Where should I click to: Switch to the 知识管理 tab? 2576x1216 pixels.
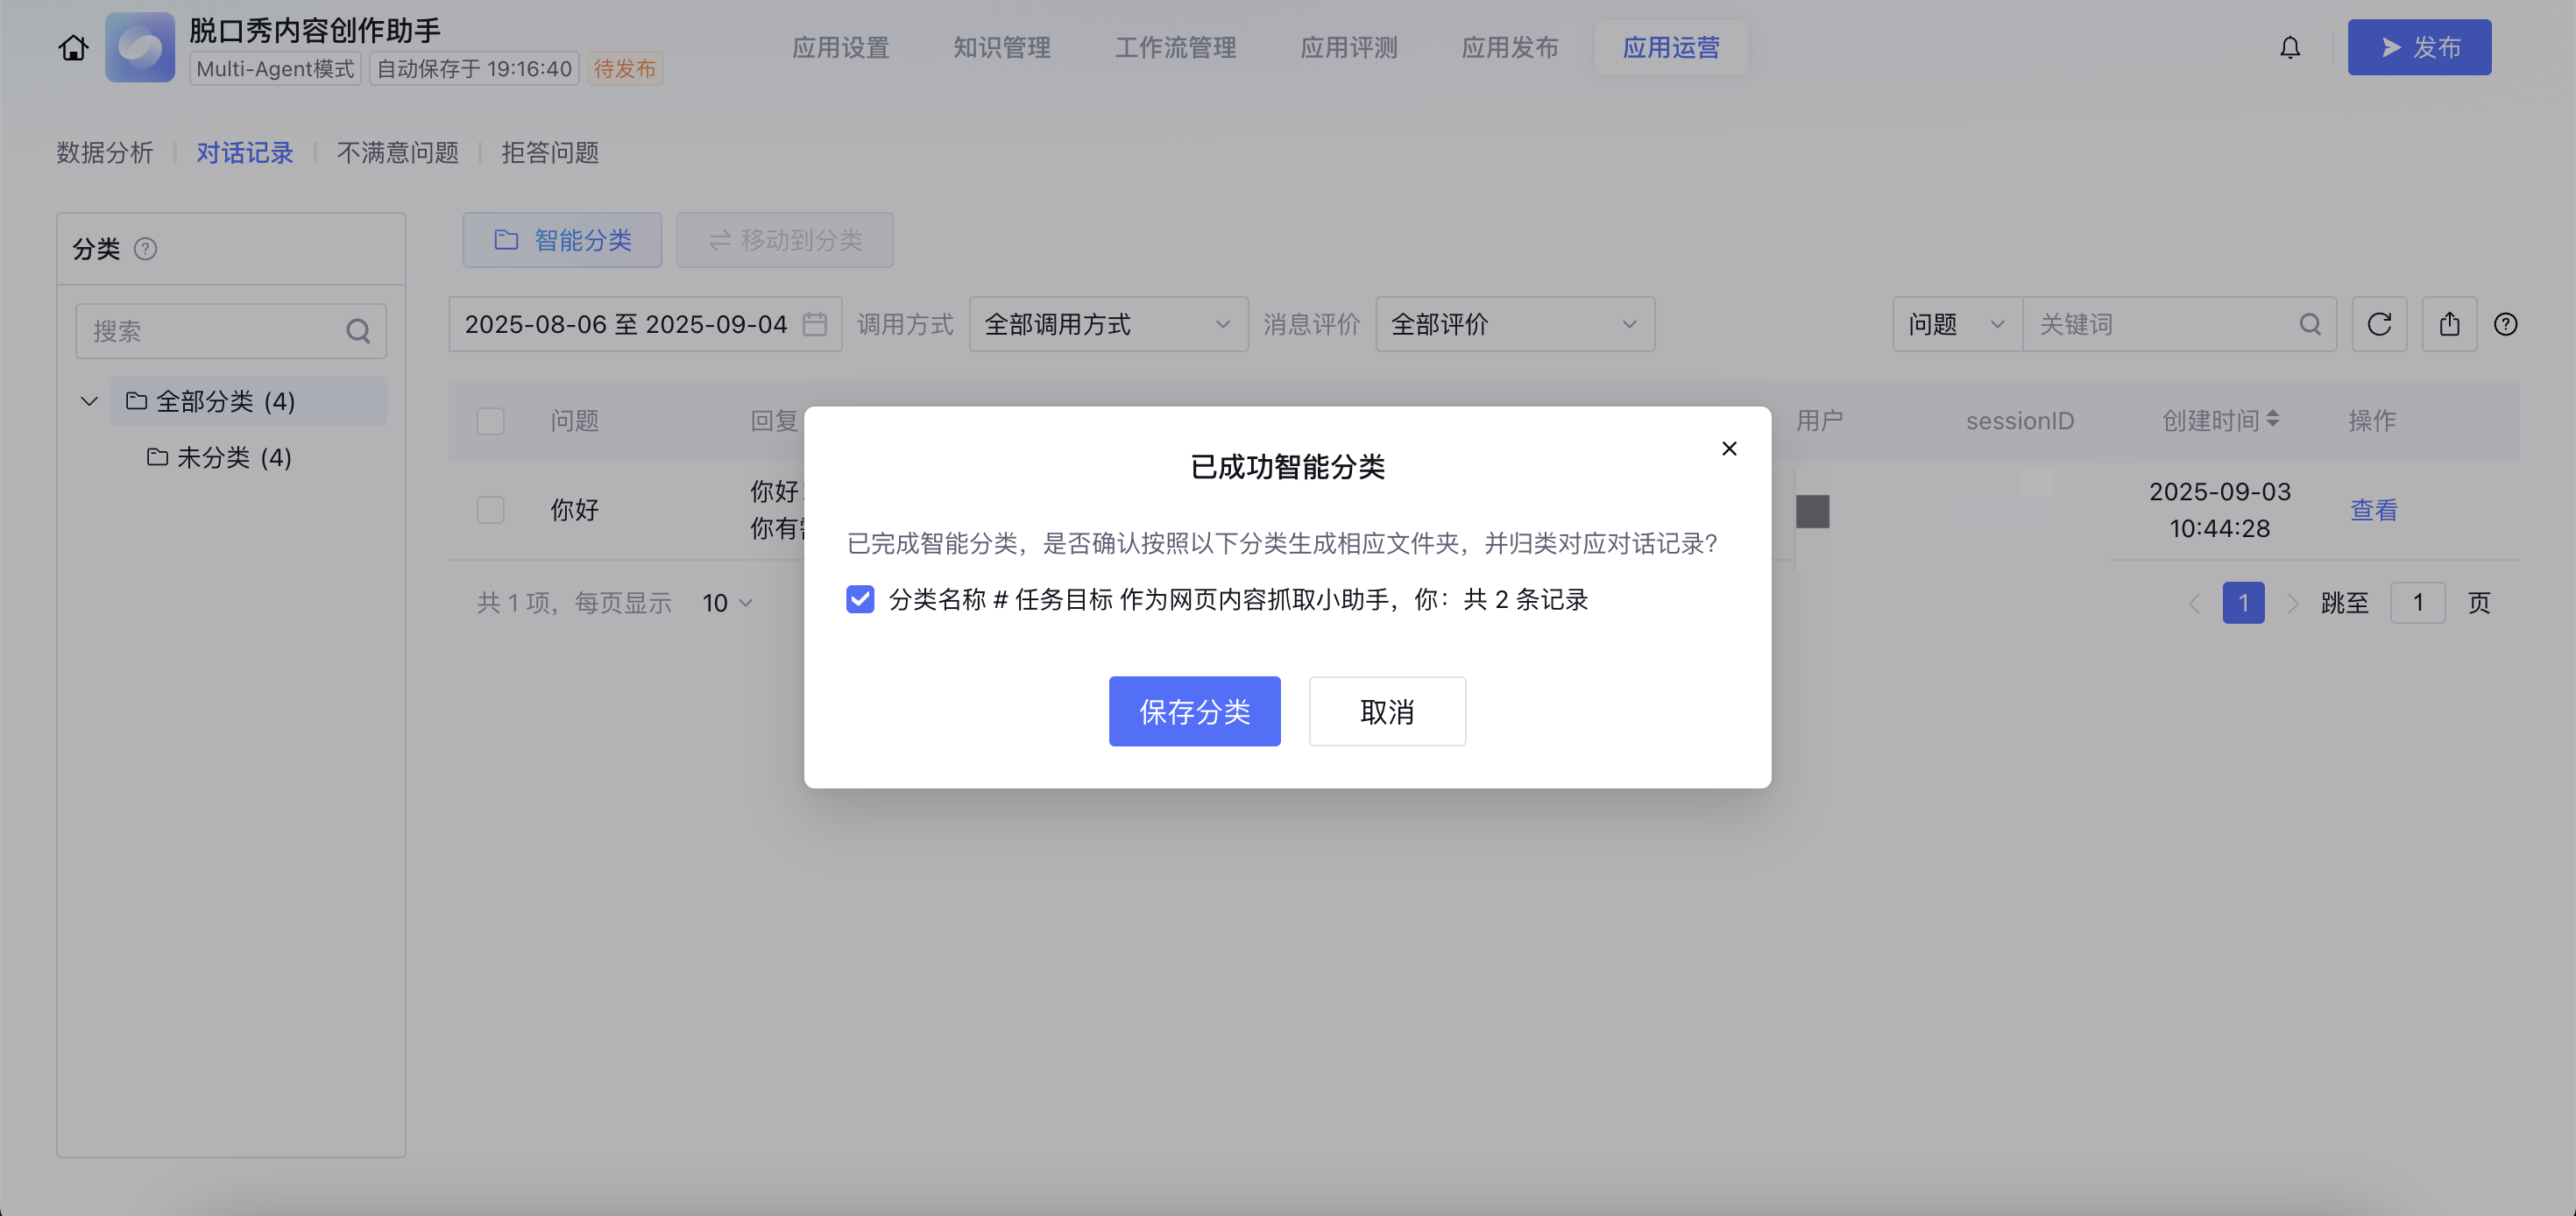[1001, 47]
